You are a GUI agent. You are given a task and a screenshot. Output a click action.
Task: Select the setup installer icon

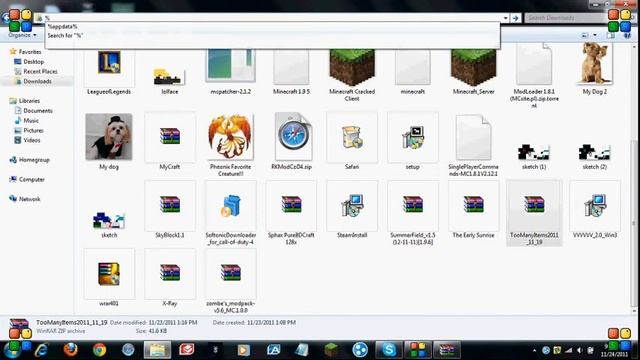click(413, 137)
